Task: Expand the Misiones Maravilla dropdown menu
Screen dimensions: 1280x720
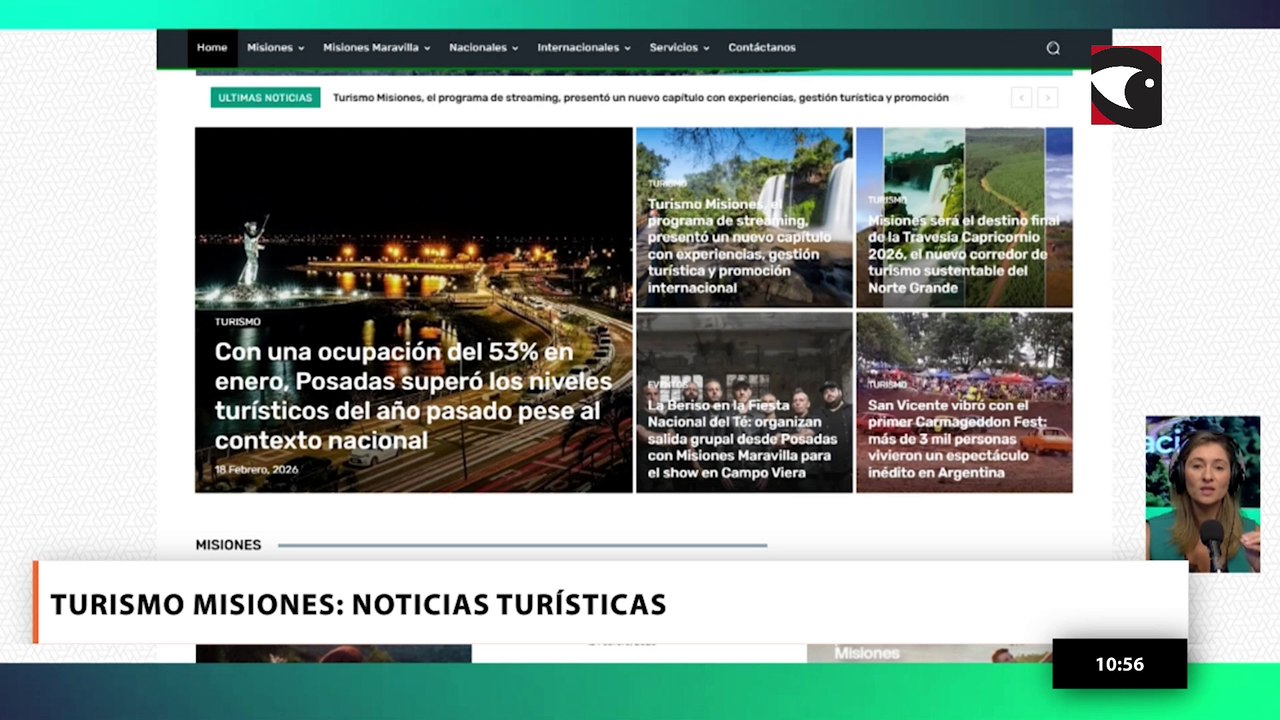Action: 376,48
